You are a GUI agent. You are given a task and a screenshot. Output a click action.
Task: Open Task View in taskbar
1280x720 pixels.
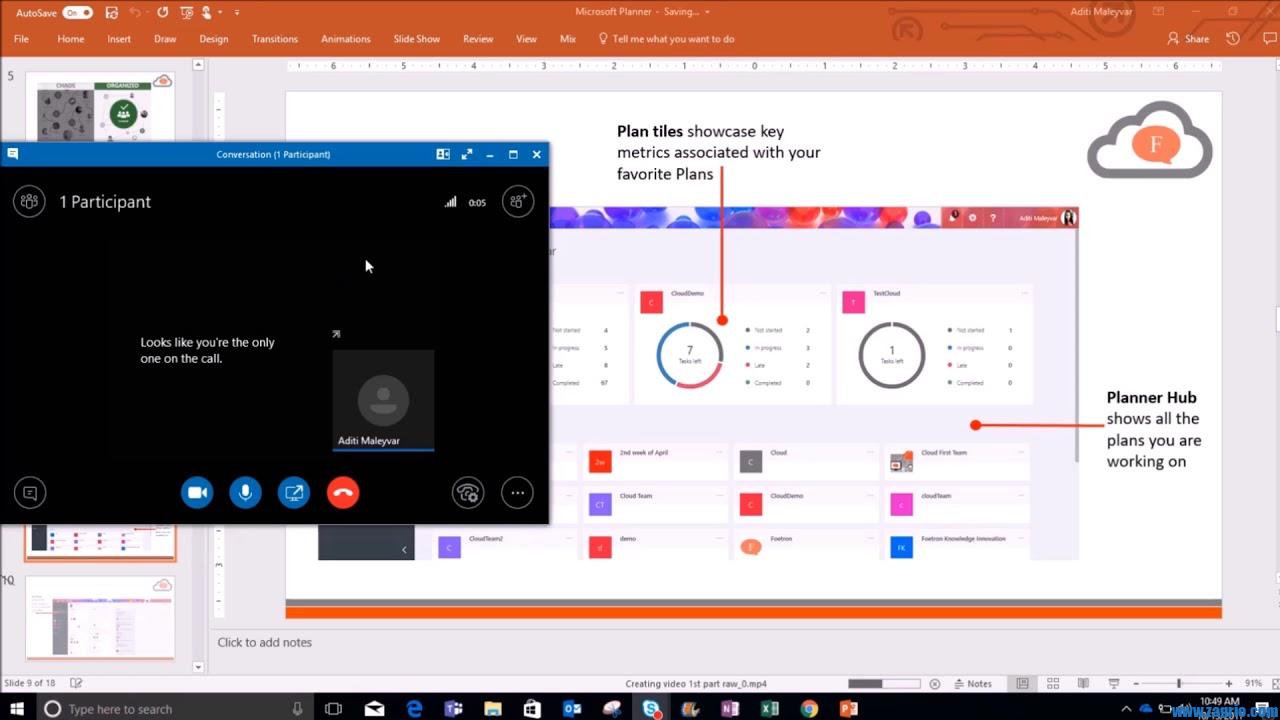tap(334, 709)
